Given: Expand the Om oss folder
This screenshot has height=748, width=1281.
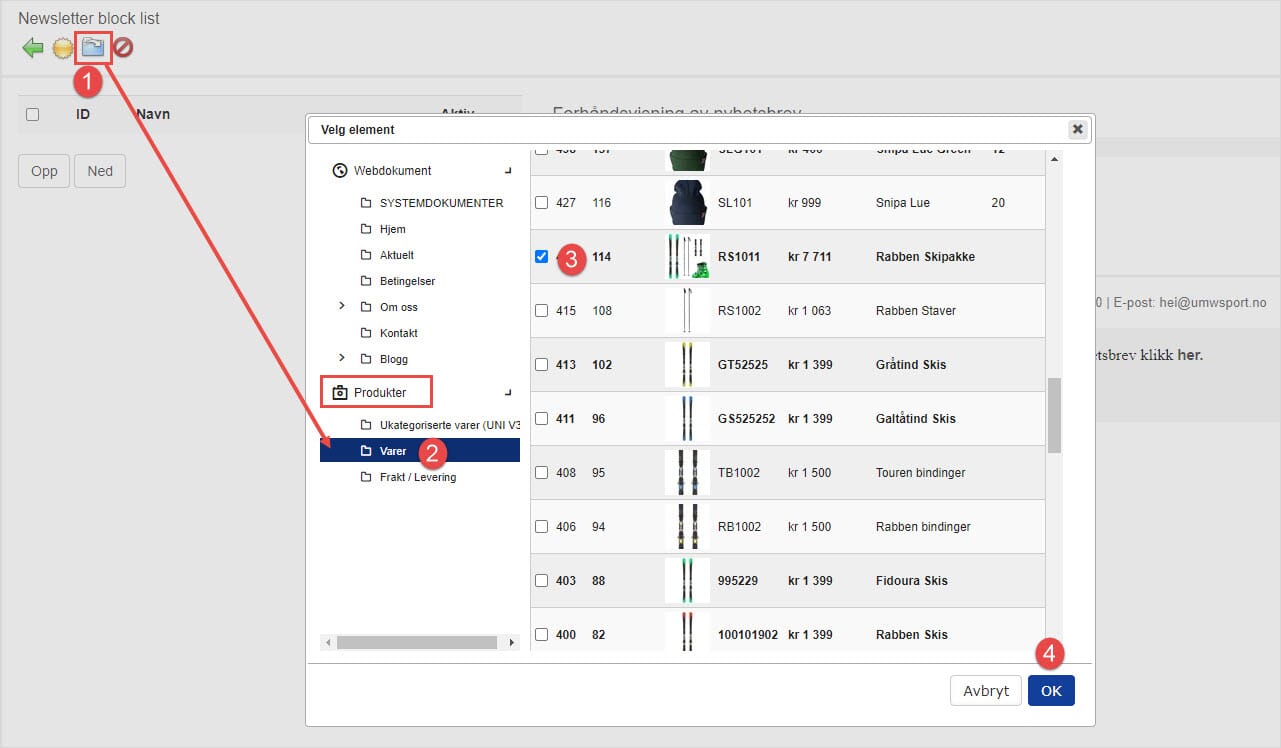Looking at the screenshot, I should pyautogui.click(x=341, y=306).
